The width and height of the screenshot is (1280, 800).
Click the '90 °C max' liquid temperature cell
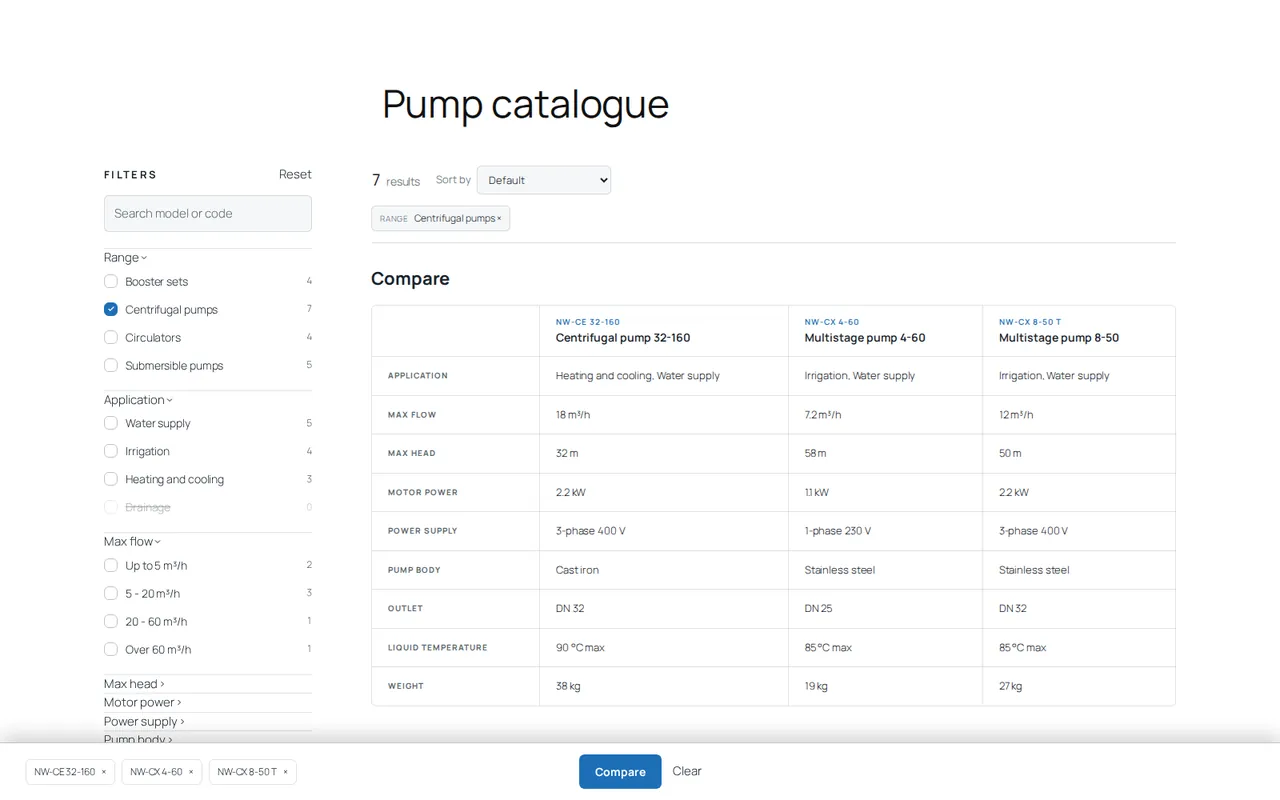(x=580, y=648)
